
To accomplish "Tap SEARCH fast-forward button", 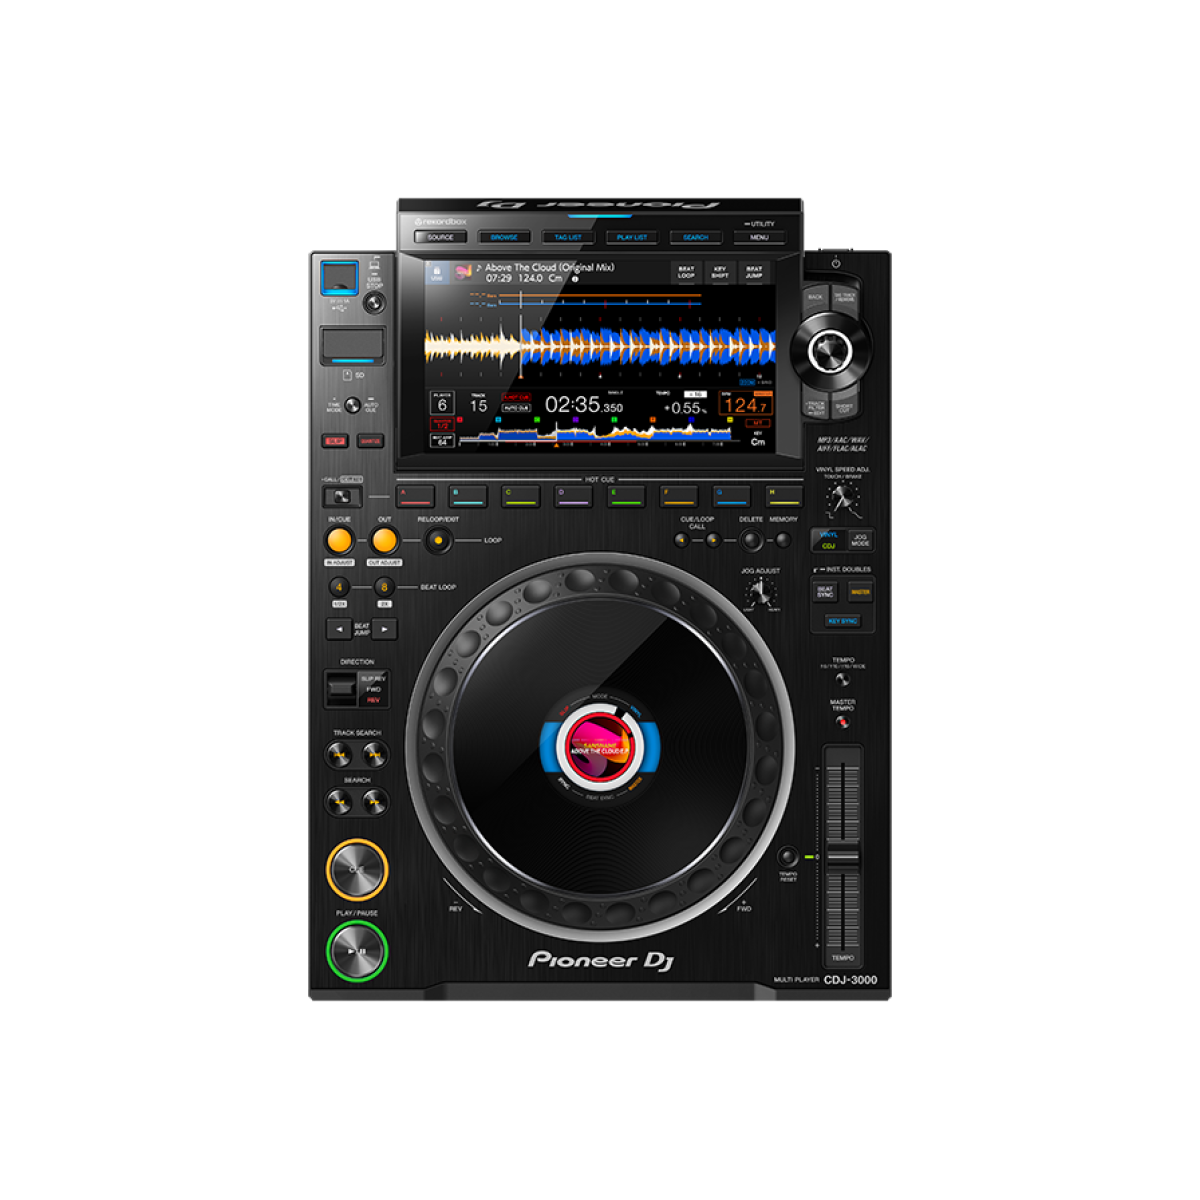I will pyautogui.click(x=375, y=801).
